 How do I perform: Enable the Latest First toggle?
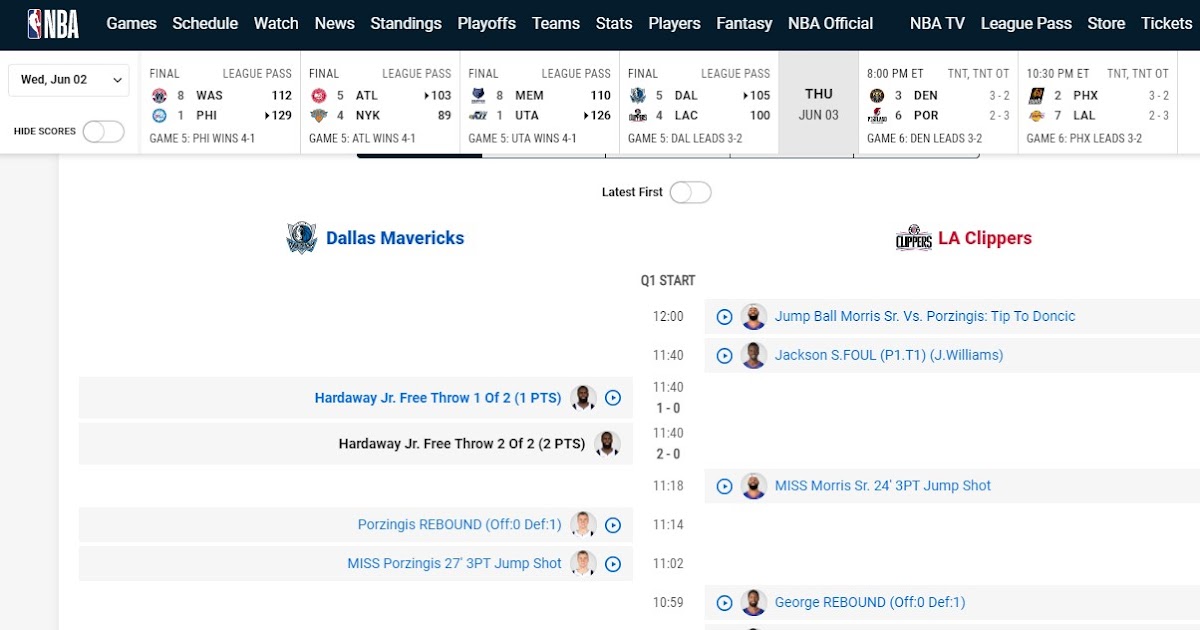[x=689, y=192]
